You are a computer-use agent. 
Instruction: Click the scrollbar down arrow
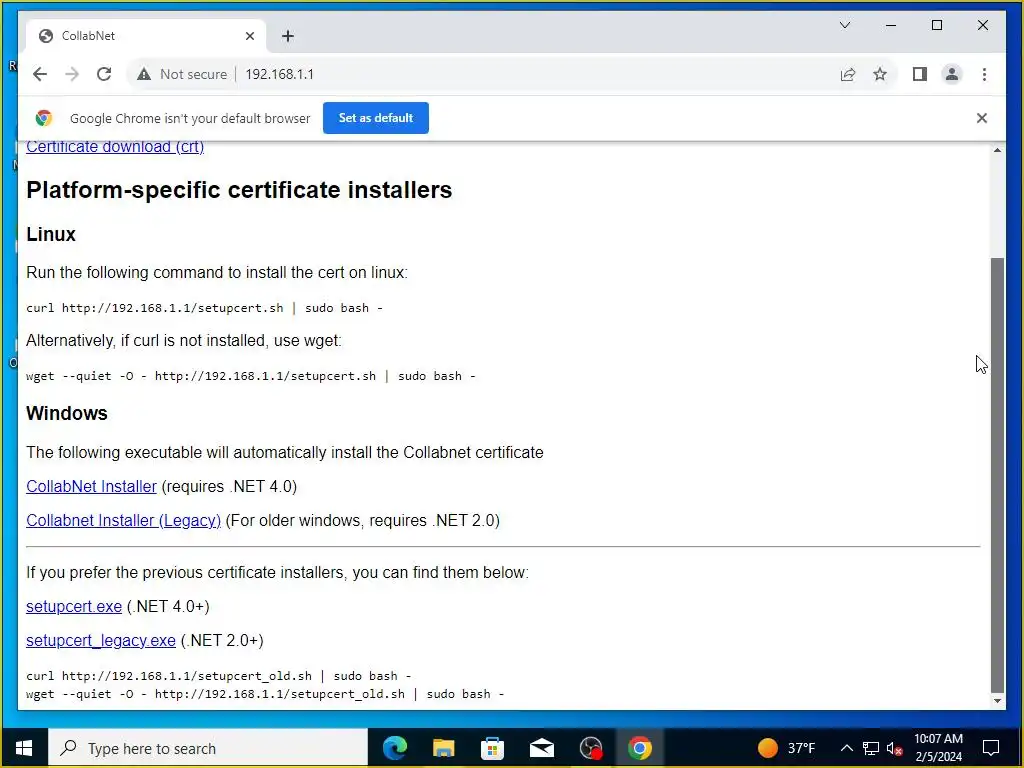pos(997,701)
